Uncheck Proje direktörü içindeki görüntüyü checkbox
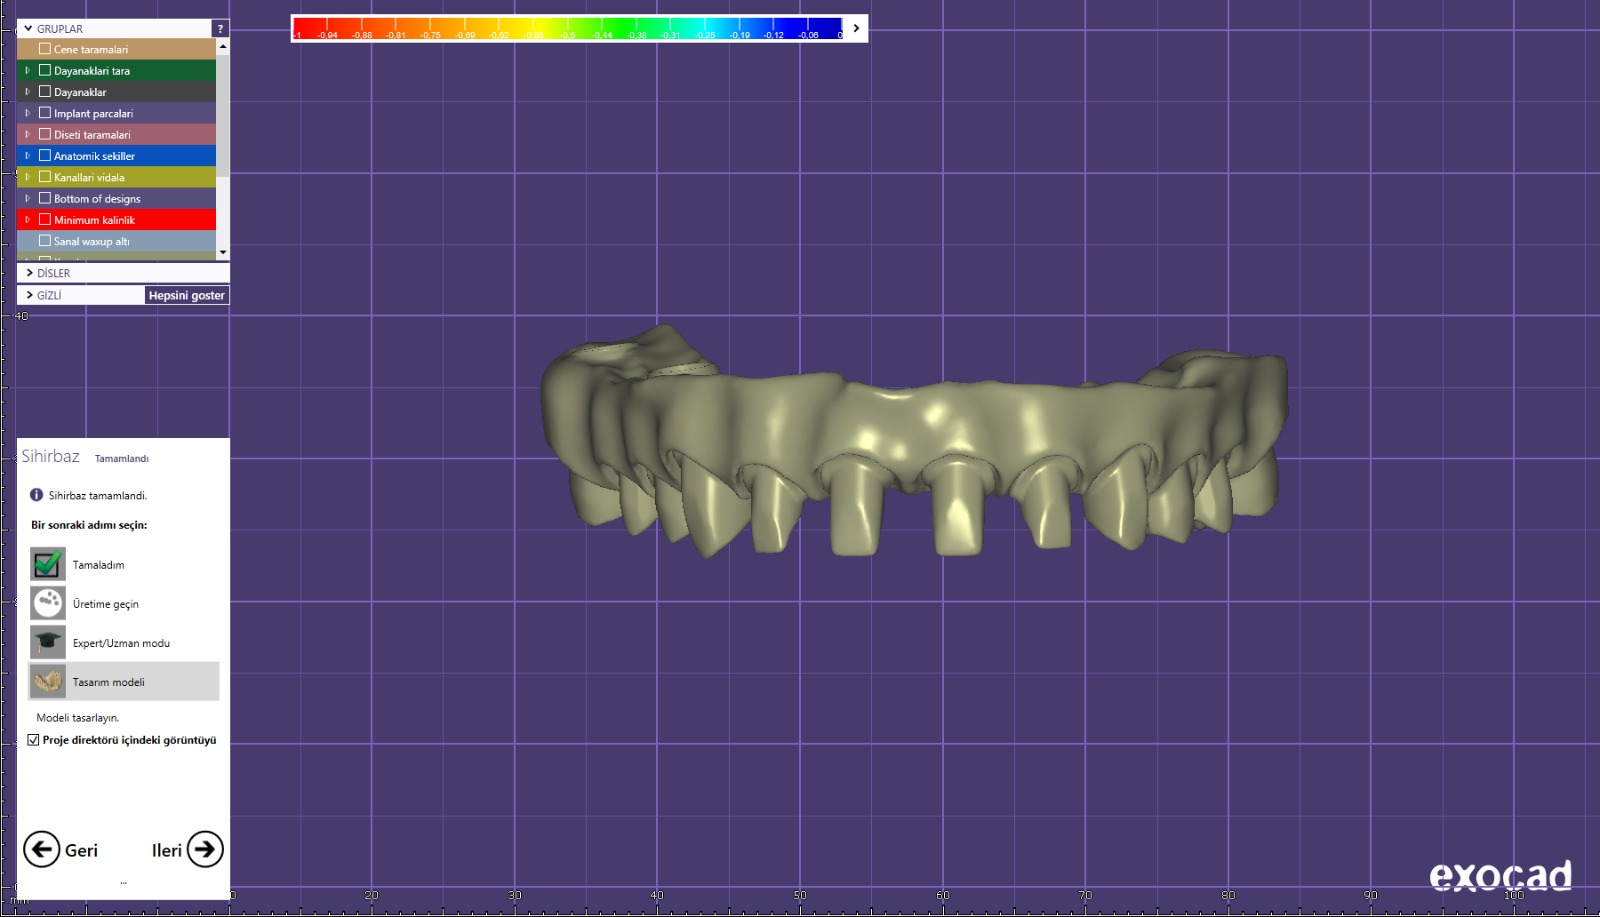This screenshot has width=1600, height=917. [34, 740]
